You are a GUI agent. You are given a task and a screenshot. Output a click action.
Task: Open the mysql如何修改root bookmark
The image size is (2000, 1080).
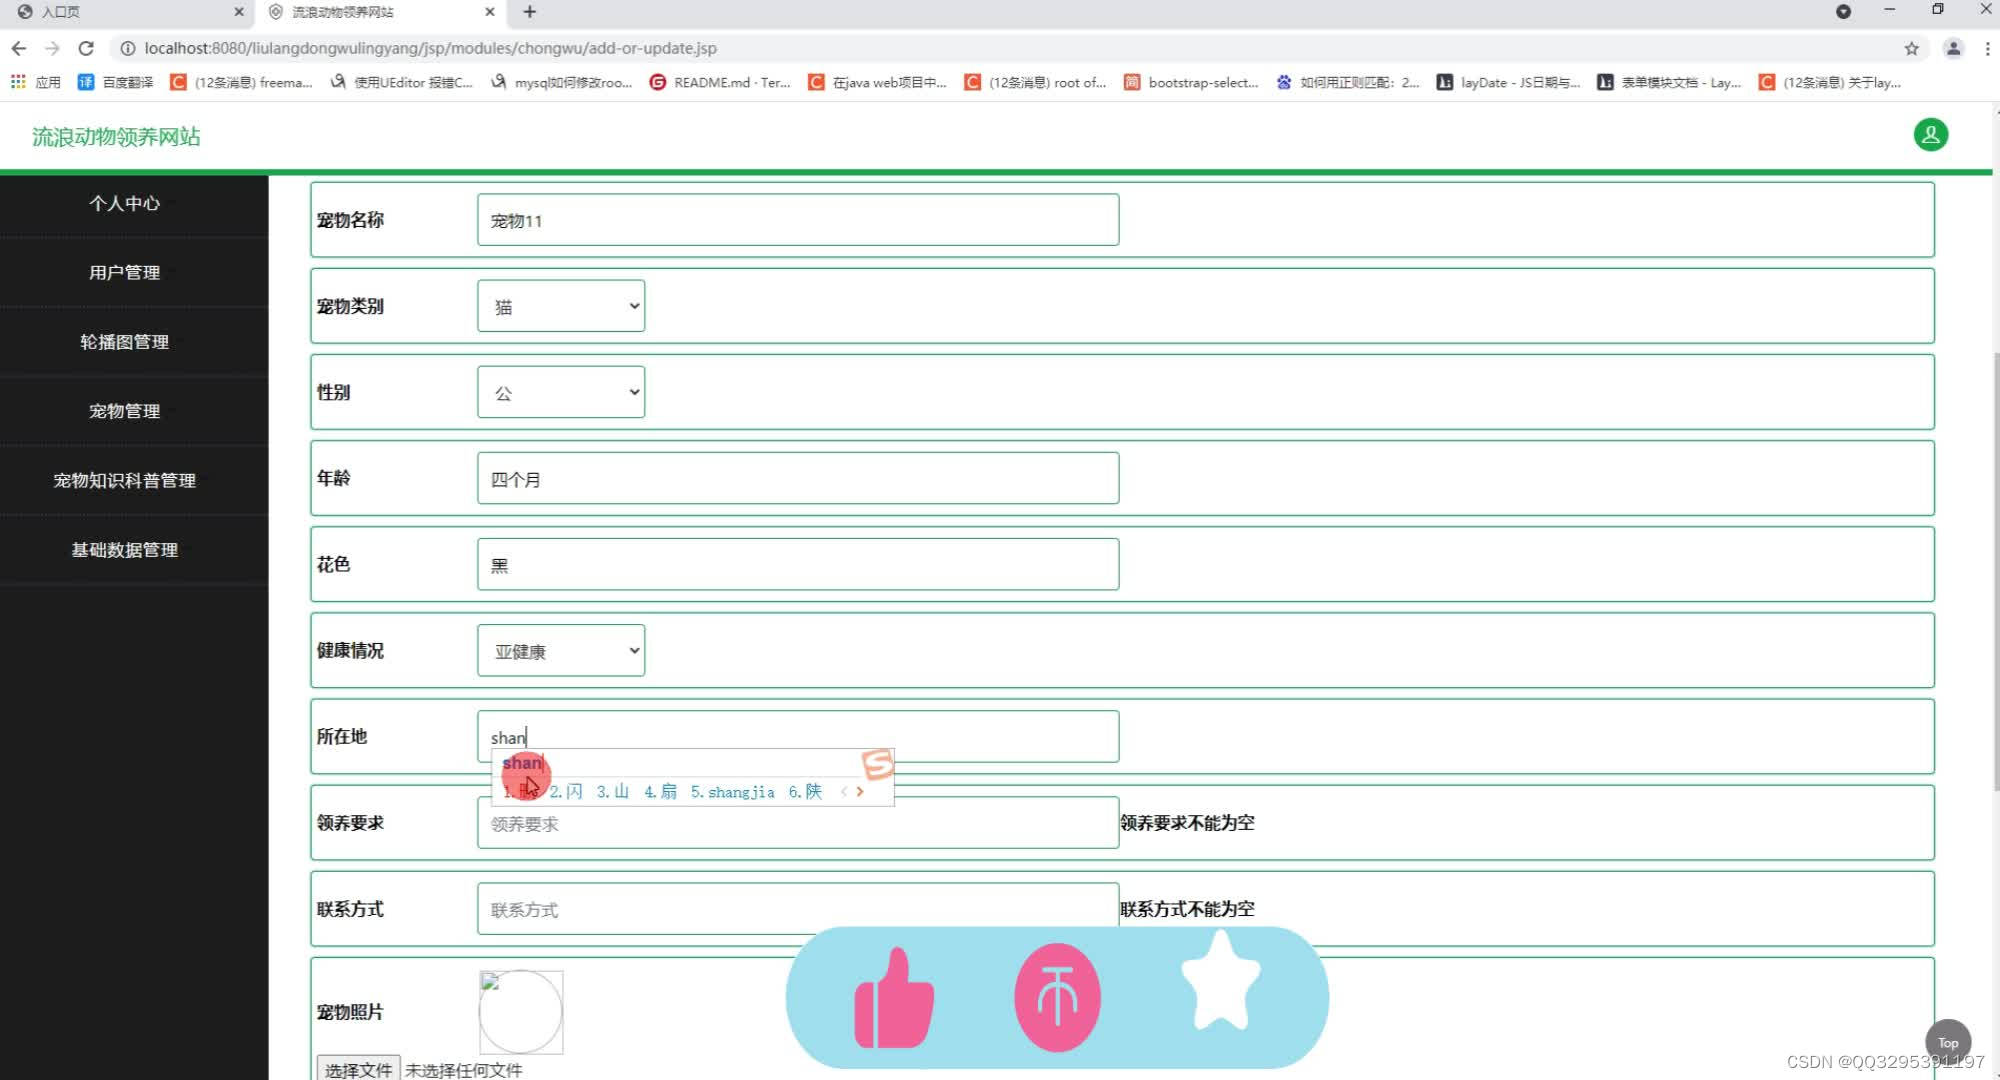coord(561,82)
